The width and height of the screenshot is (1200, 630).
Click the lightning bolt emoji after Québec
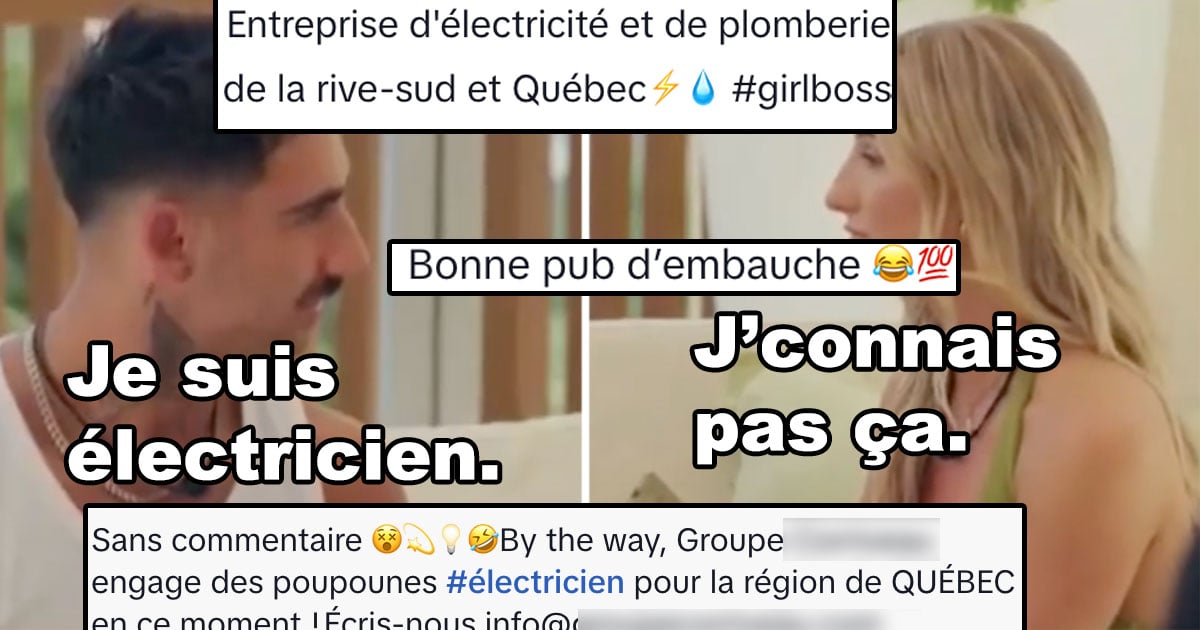coord(664,90)
